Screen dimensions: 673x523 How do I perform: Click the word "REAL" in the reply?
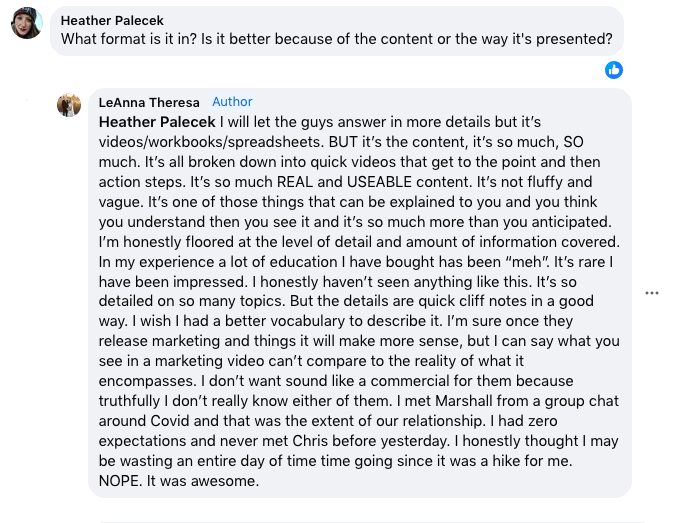(x=295, y=182)
